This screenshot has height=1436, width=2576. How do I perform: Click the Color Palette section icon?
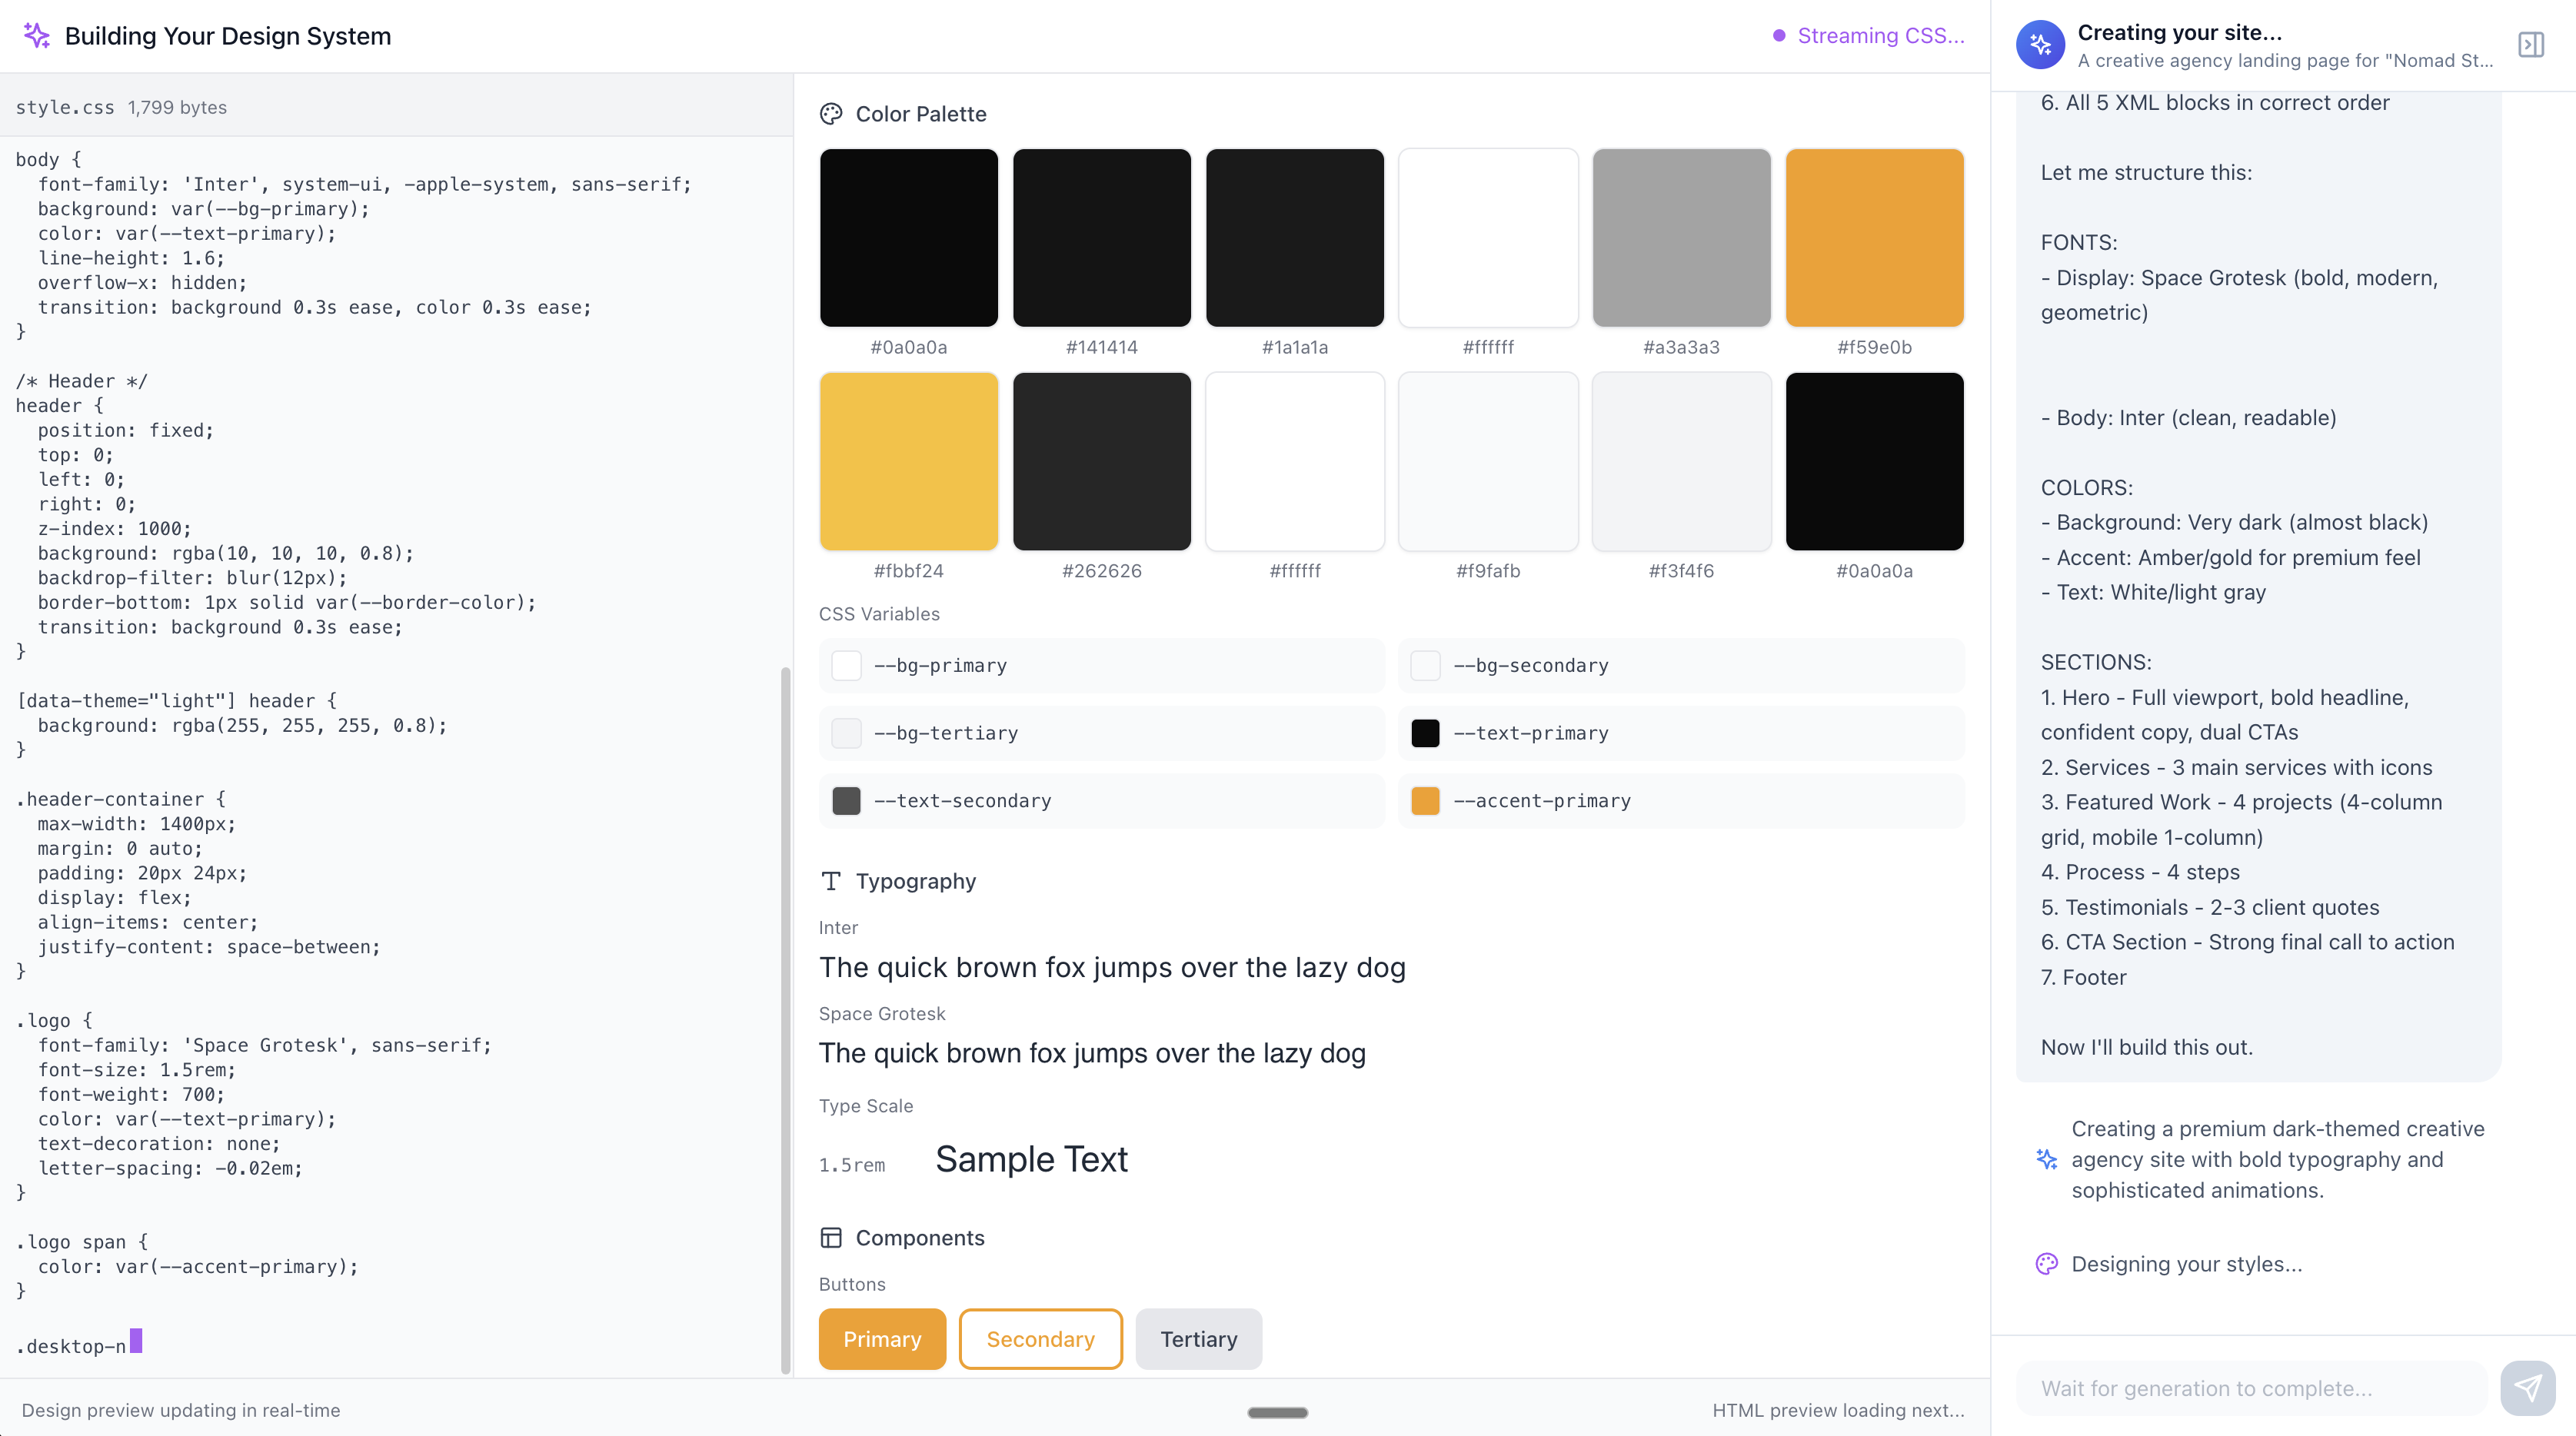click(x=830, y=114)
